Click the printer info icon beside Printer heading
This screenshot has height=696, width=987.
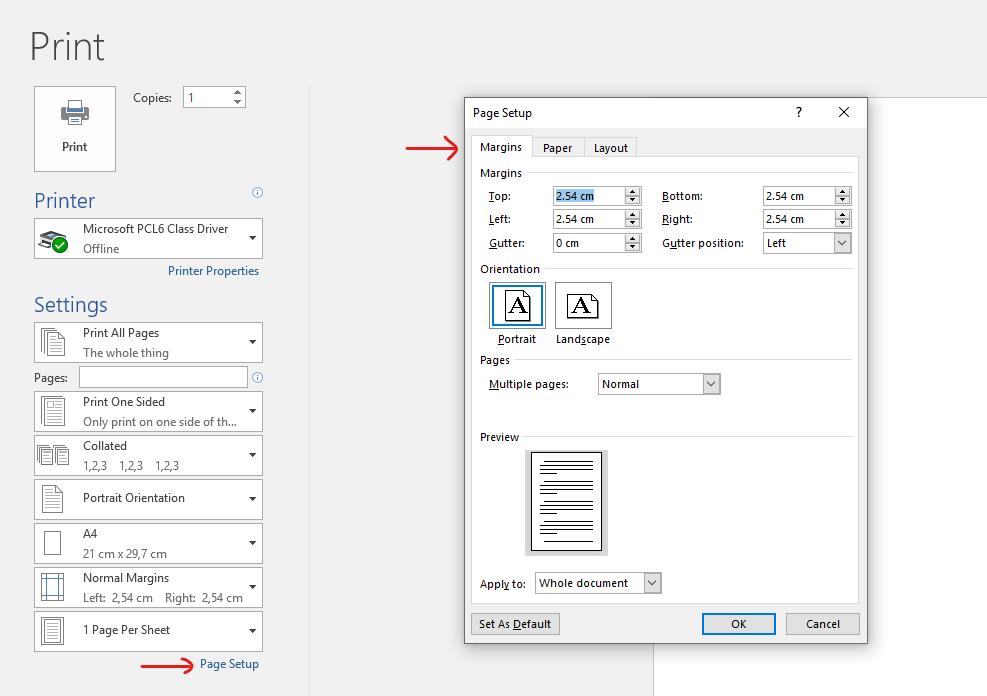257,192
